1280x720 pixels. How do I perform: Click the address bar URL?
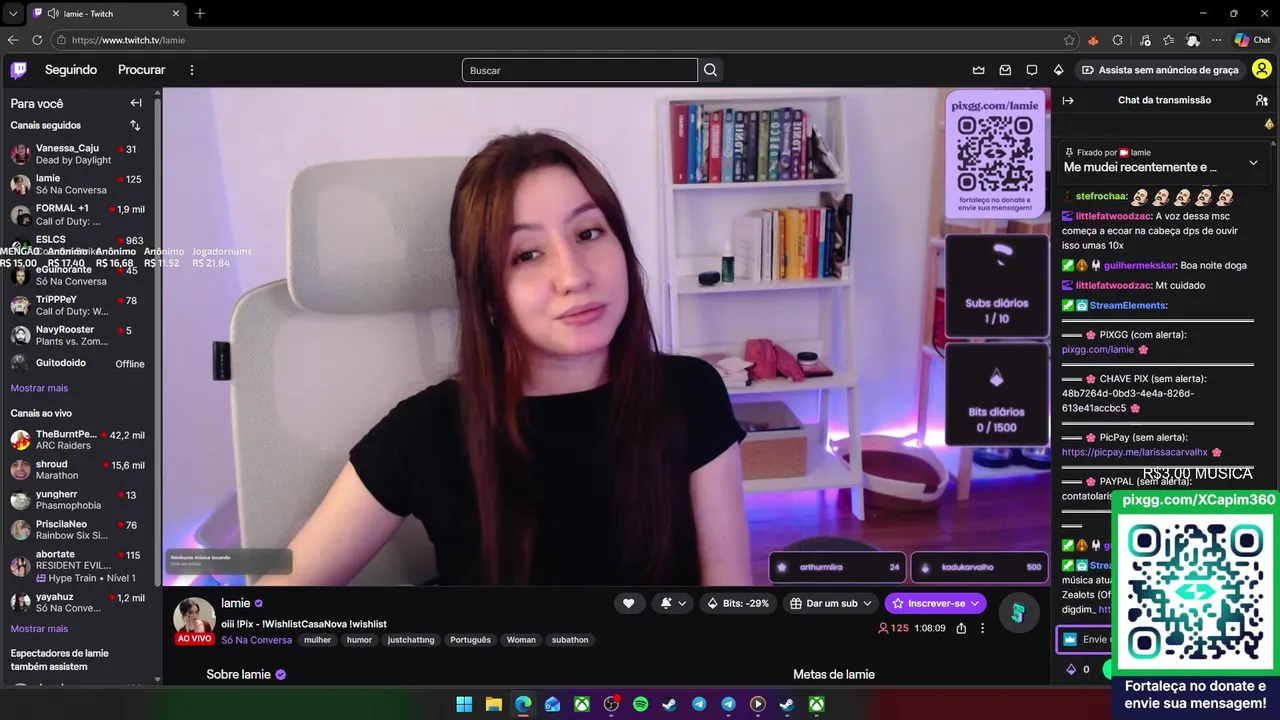tap(128, 40)
